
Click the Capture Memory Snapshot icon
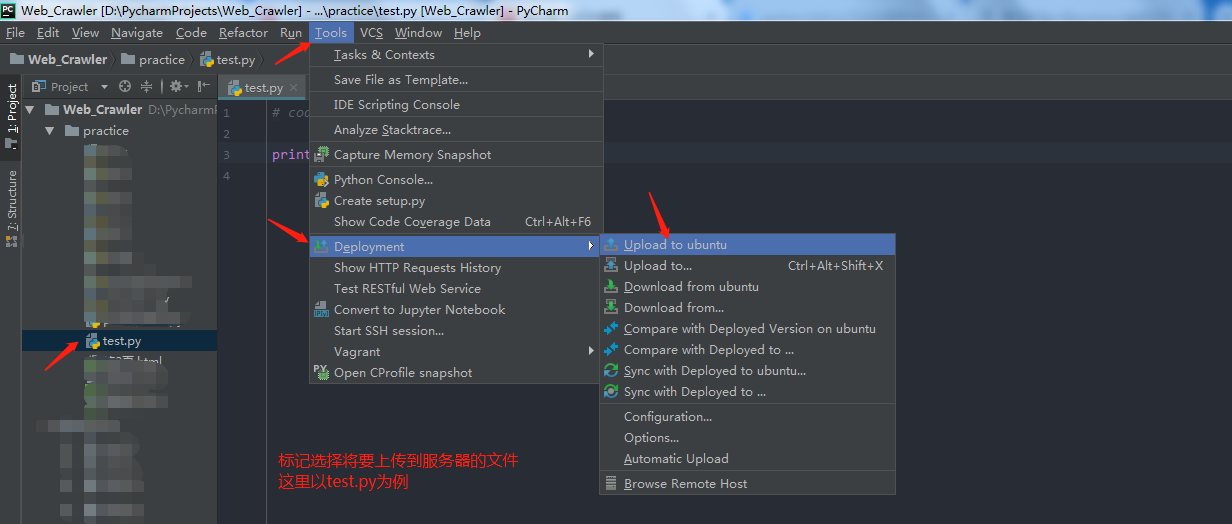pyautogui.click(x=321, y=155)
